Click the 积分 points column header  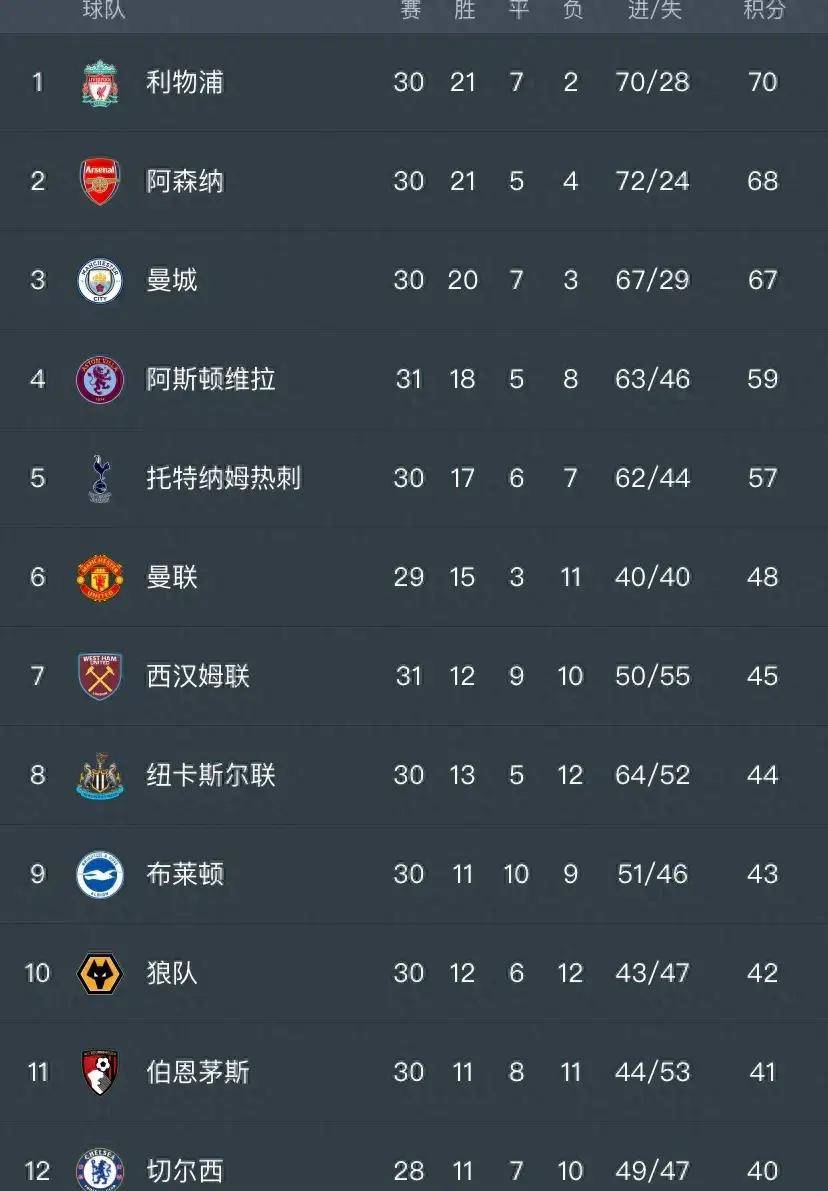(x=763, y=11)
